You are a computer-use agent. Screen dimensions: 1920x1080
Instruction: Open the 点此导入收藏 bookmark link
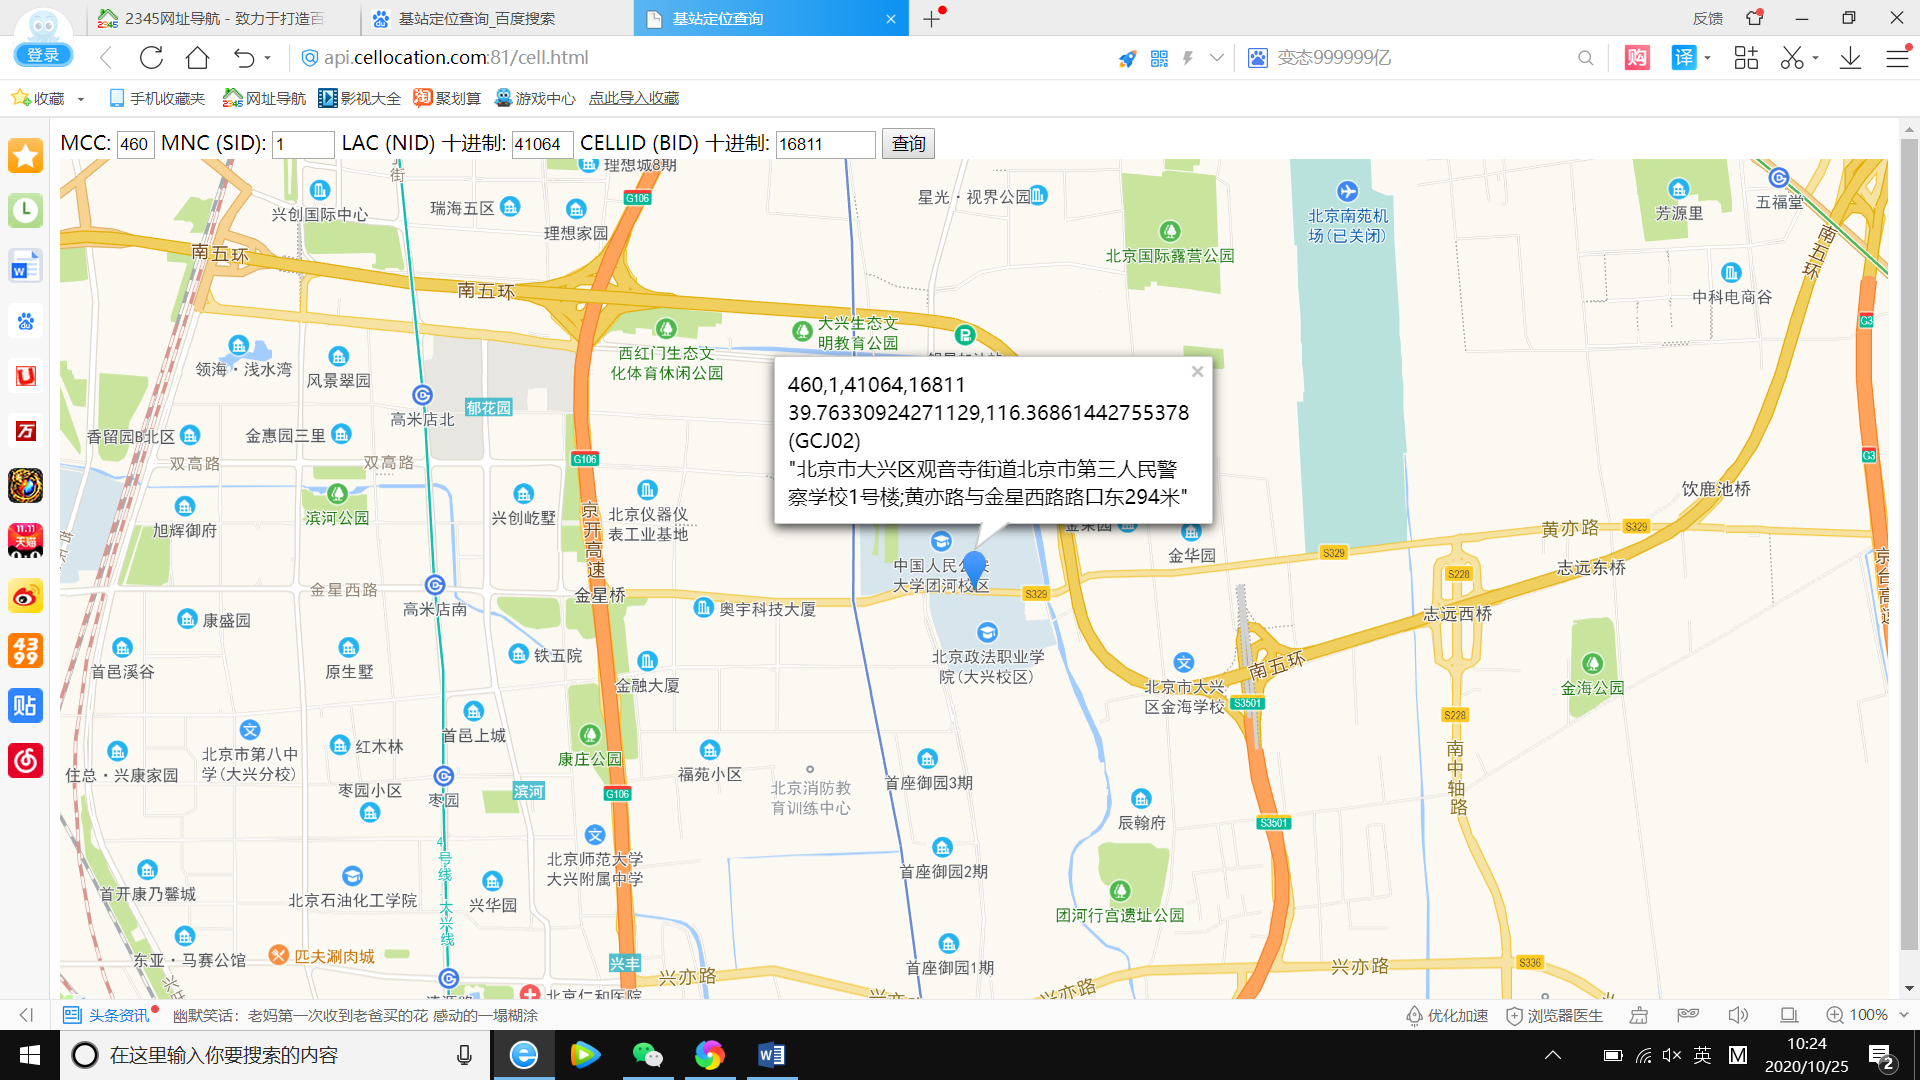point(633,98)
